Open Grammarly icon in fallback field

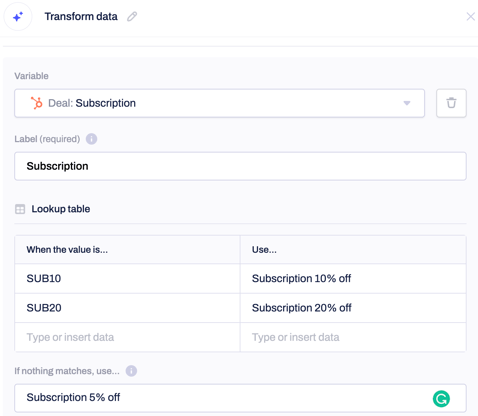[441, 399]
